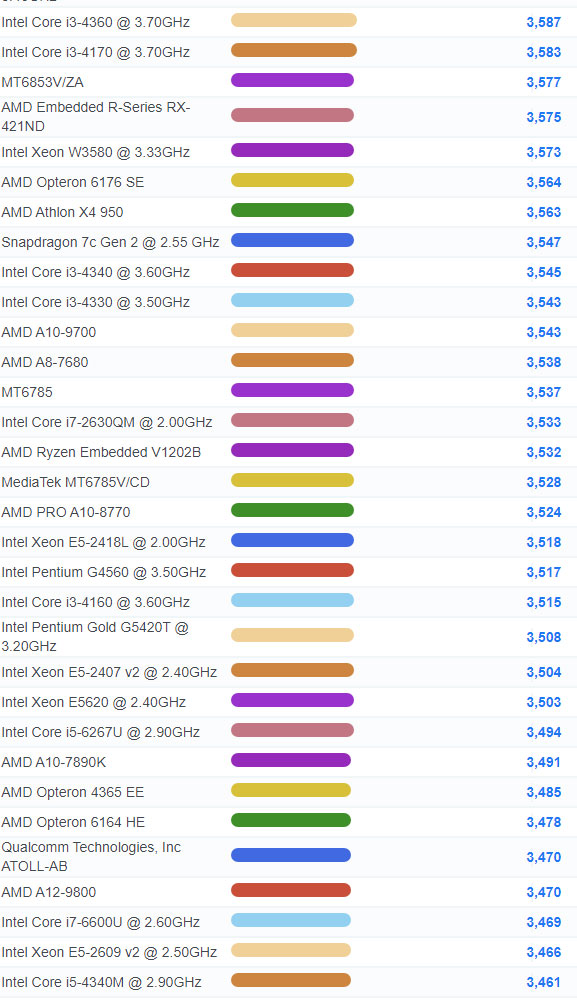Open Intel Core i7-6600U @ 2.60GHz
Viewport: 577px width, 1000px height.
(x=101, y=922)
